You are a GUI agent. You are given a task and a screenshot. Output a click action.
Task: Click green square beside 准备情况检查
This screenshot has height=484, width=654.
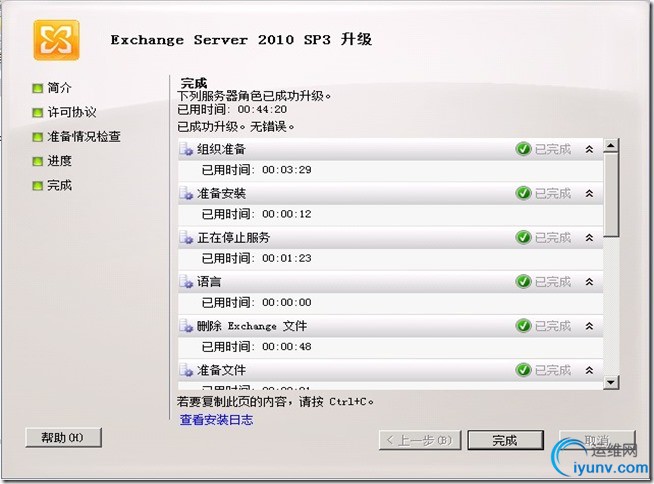(38, 137)
